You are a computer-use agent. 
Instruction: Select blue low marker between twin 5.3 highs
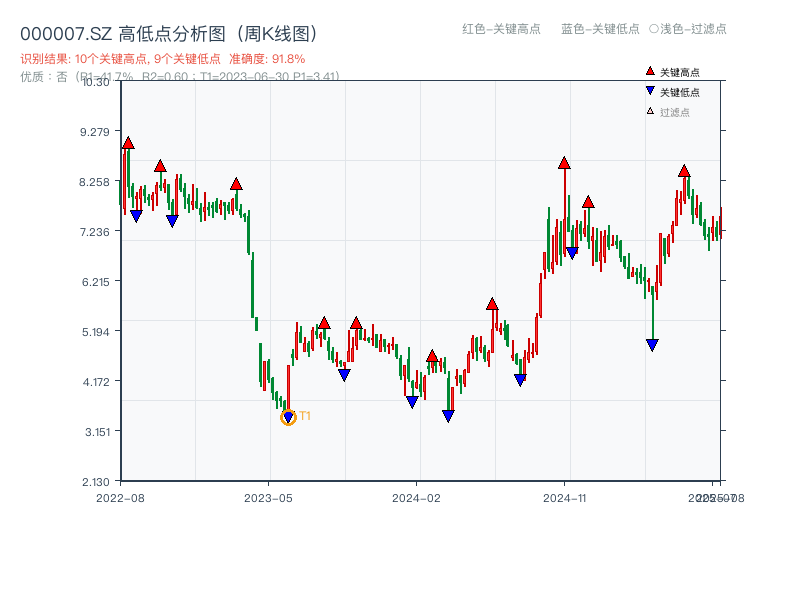point(344,375)
